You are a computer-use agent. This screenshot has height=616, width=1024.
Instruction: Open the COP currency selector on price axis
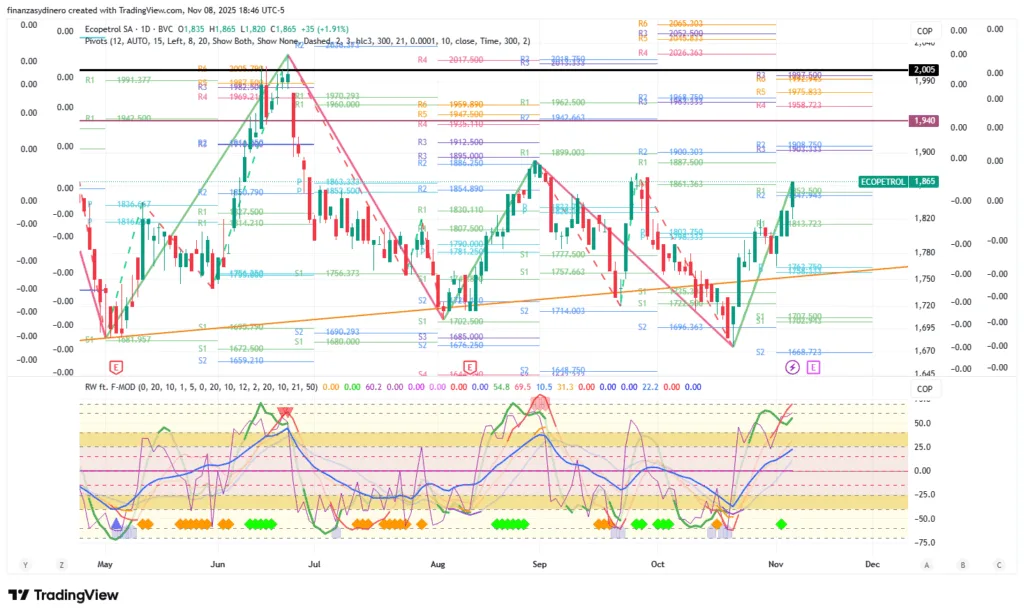coord(924,31)
